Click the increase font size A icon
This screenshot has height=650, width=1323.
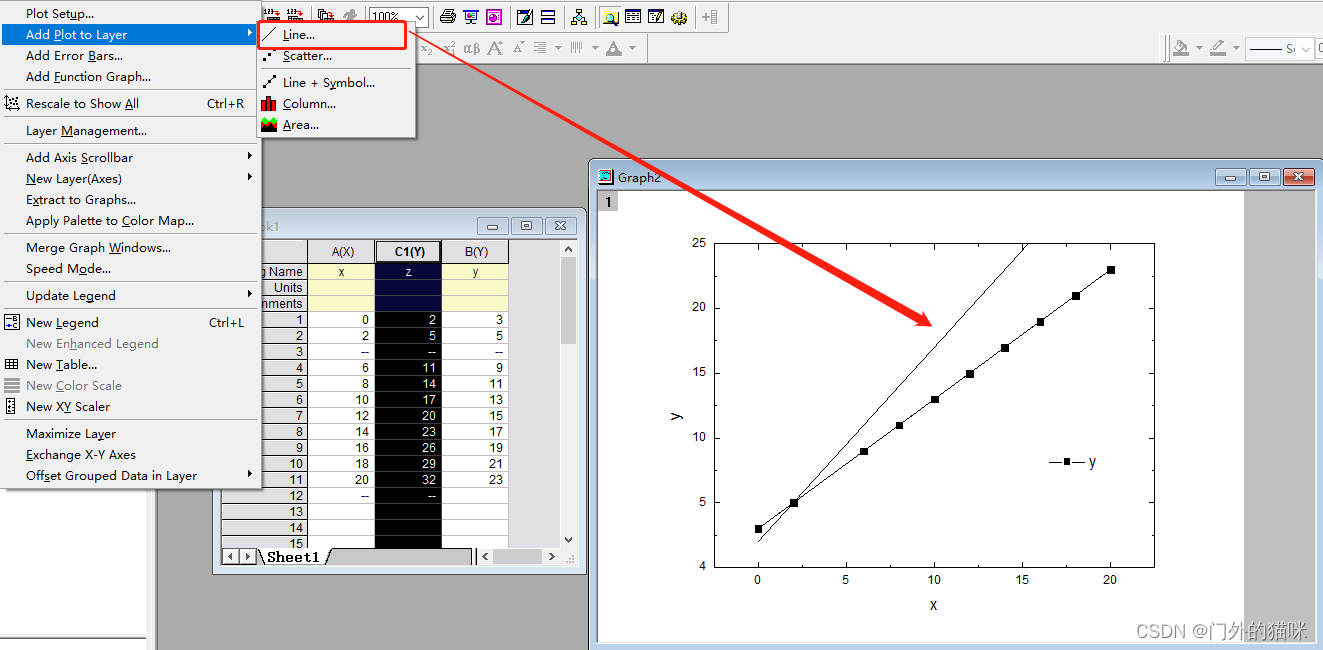coord(495,48)
